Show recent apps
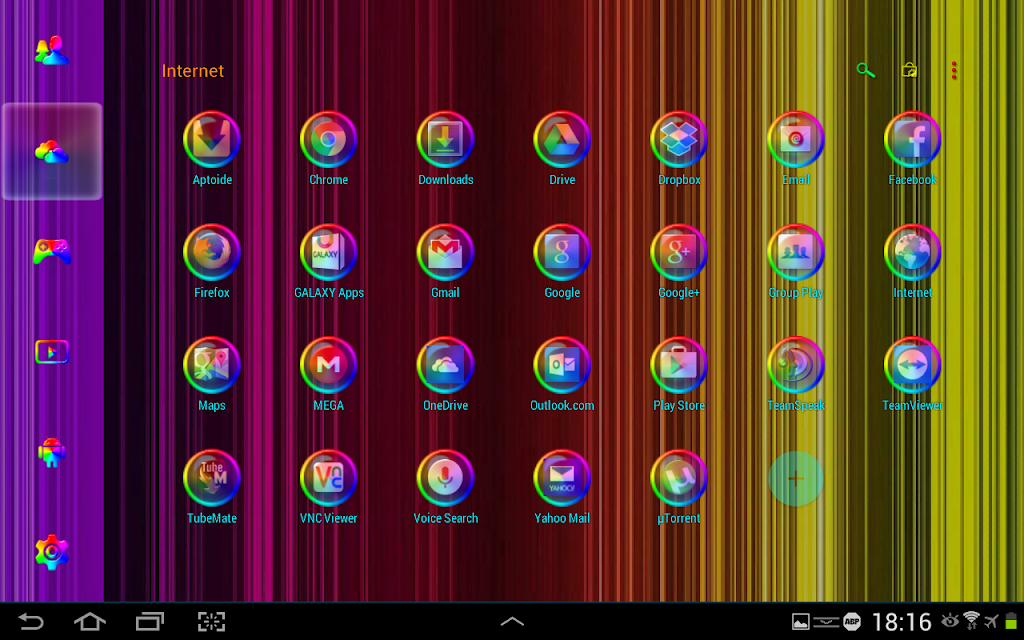The image size is (1024, 640). [150, 621]
